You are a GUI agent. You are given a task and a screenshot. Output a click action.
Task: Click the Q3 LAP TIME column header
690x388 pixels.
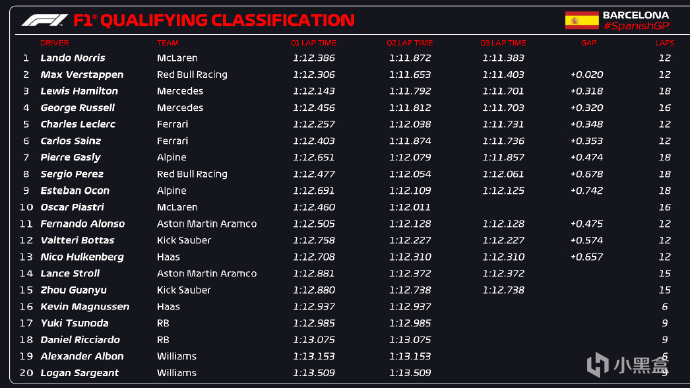[503, 43]
